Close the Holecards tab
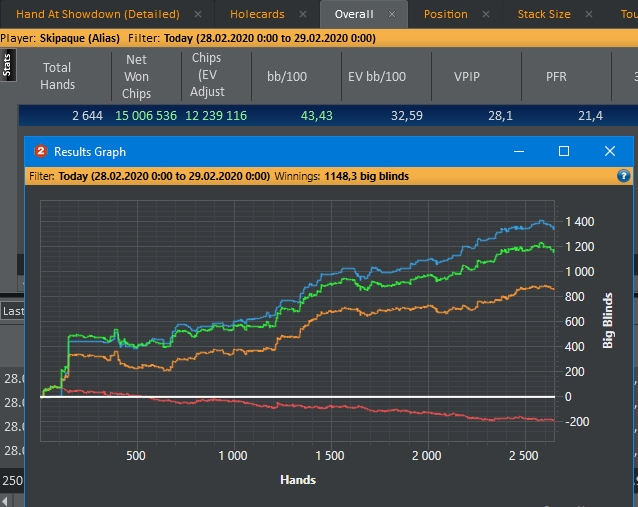The height and width of the screenshot is (507, 638). (x=303, y=14)
